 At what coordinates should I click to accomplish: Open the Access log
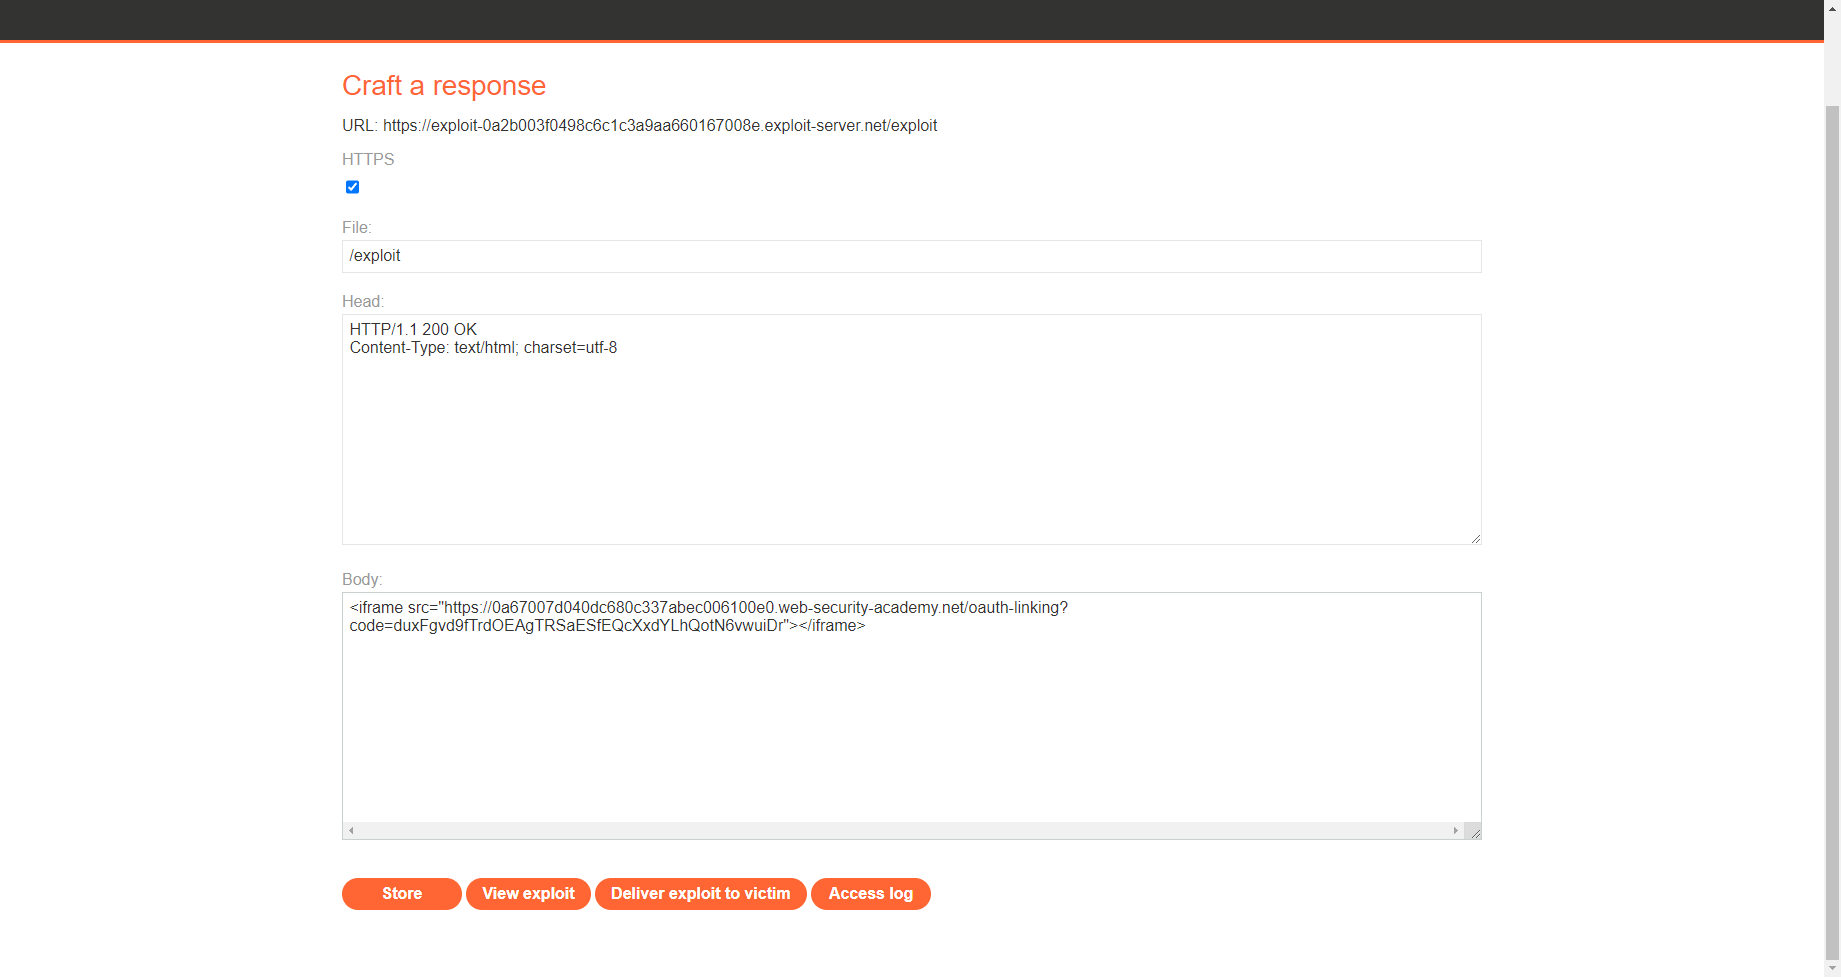click(870, 893)
